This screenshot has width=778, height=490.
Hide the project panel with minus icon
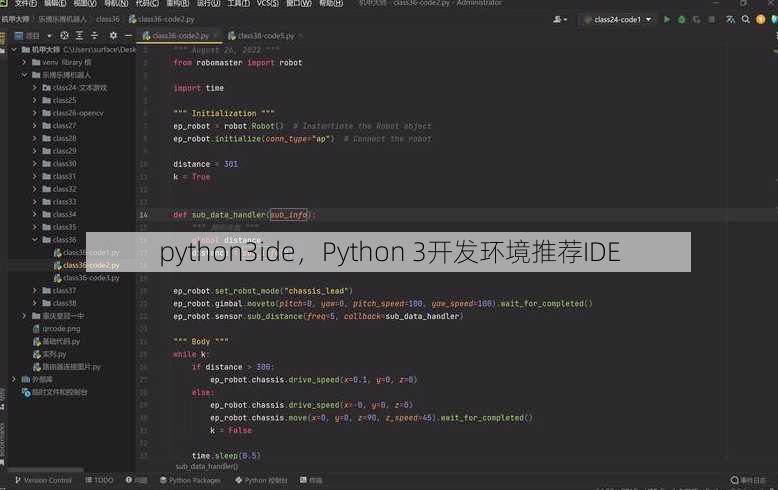click(128, 36)
